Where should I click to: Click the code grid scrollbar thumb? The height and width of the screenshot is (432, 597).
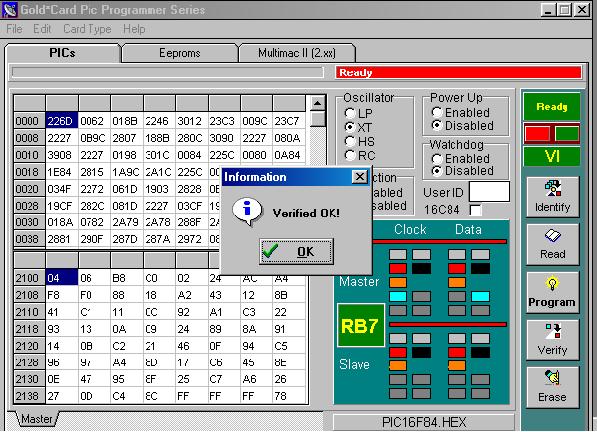point(317,118)
